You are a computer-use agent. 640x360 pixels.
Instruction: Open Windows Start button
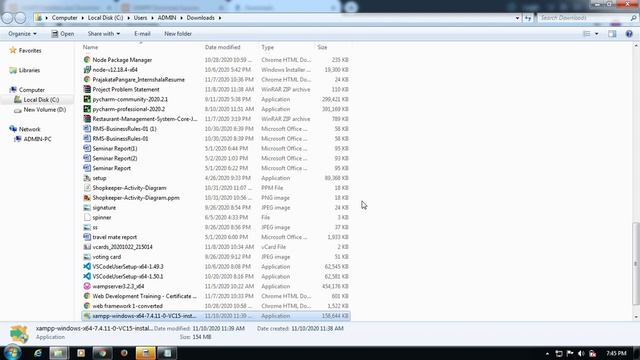(x=12, y=353)
